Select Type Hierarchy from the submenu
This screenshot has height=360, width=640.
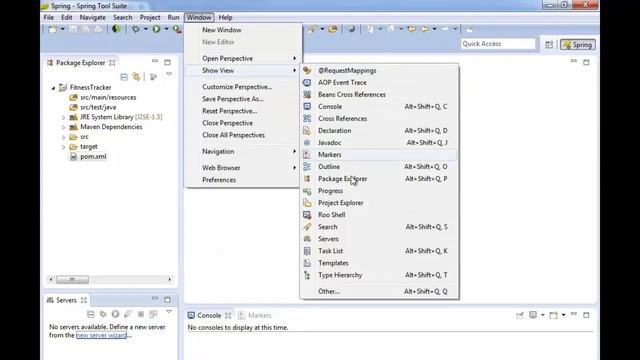point(379,275)
